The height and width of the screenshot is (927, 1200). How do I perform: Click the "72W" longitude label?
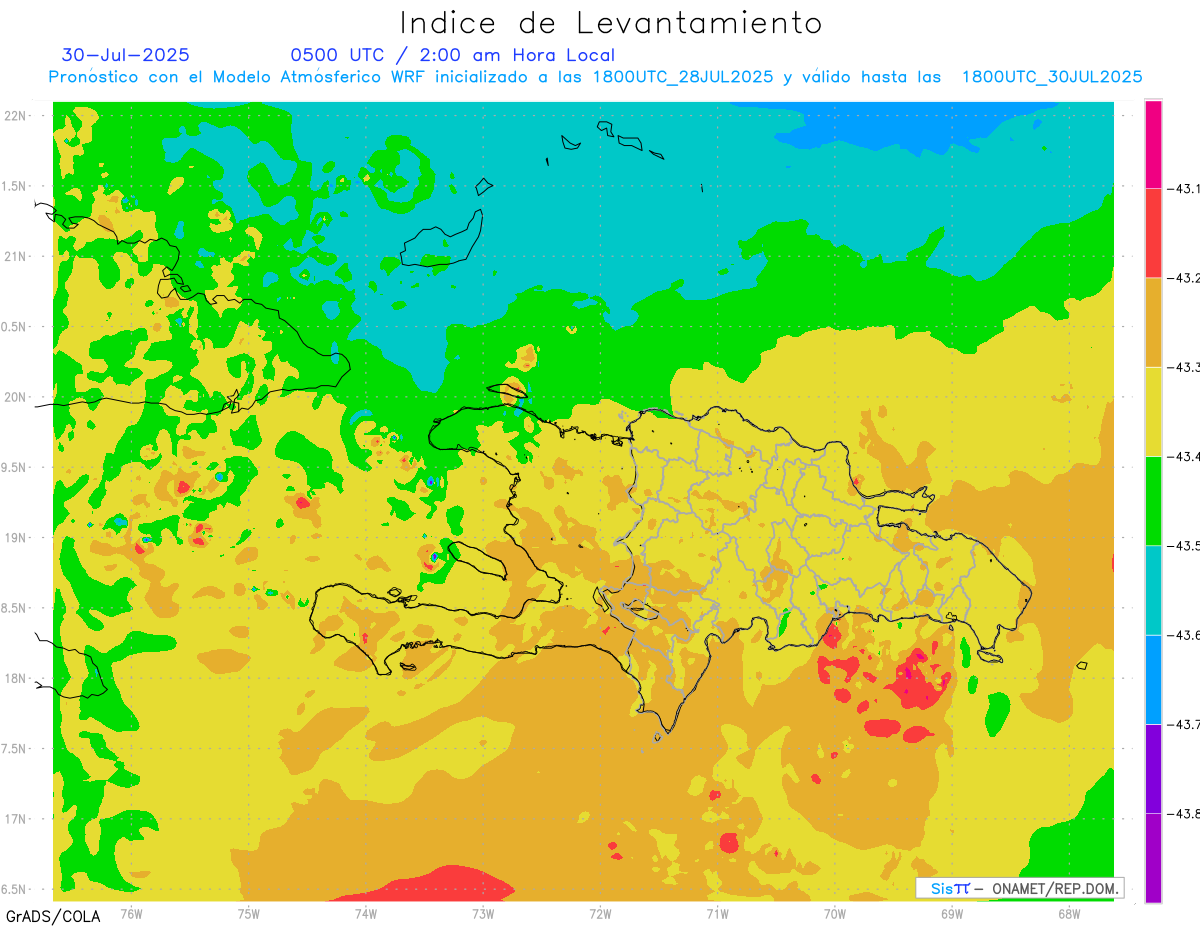coord(600,913)
